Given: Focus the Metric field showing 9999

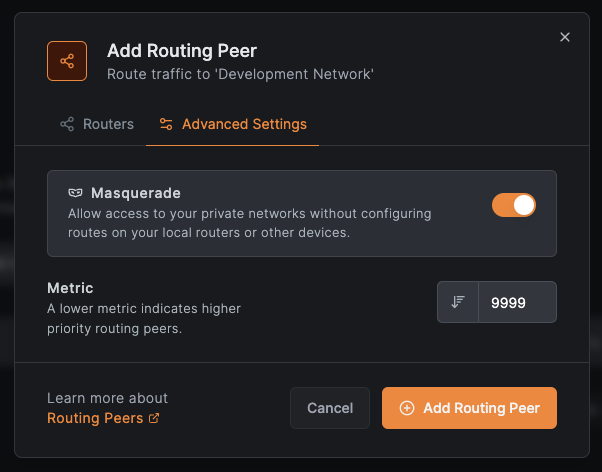Looking at the screenshot, I should point(516,302).
